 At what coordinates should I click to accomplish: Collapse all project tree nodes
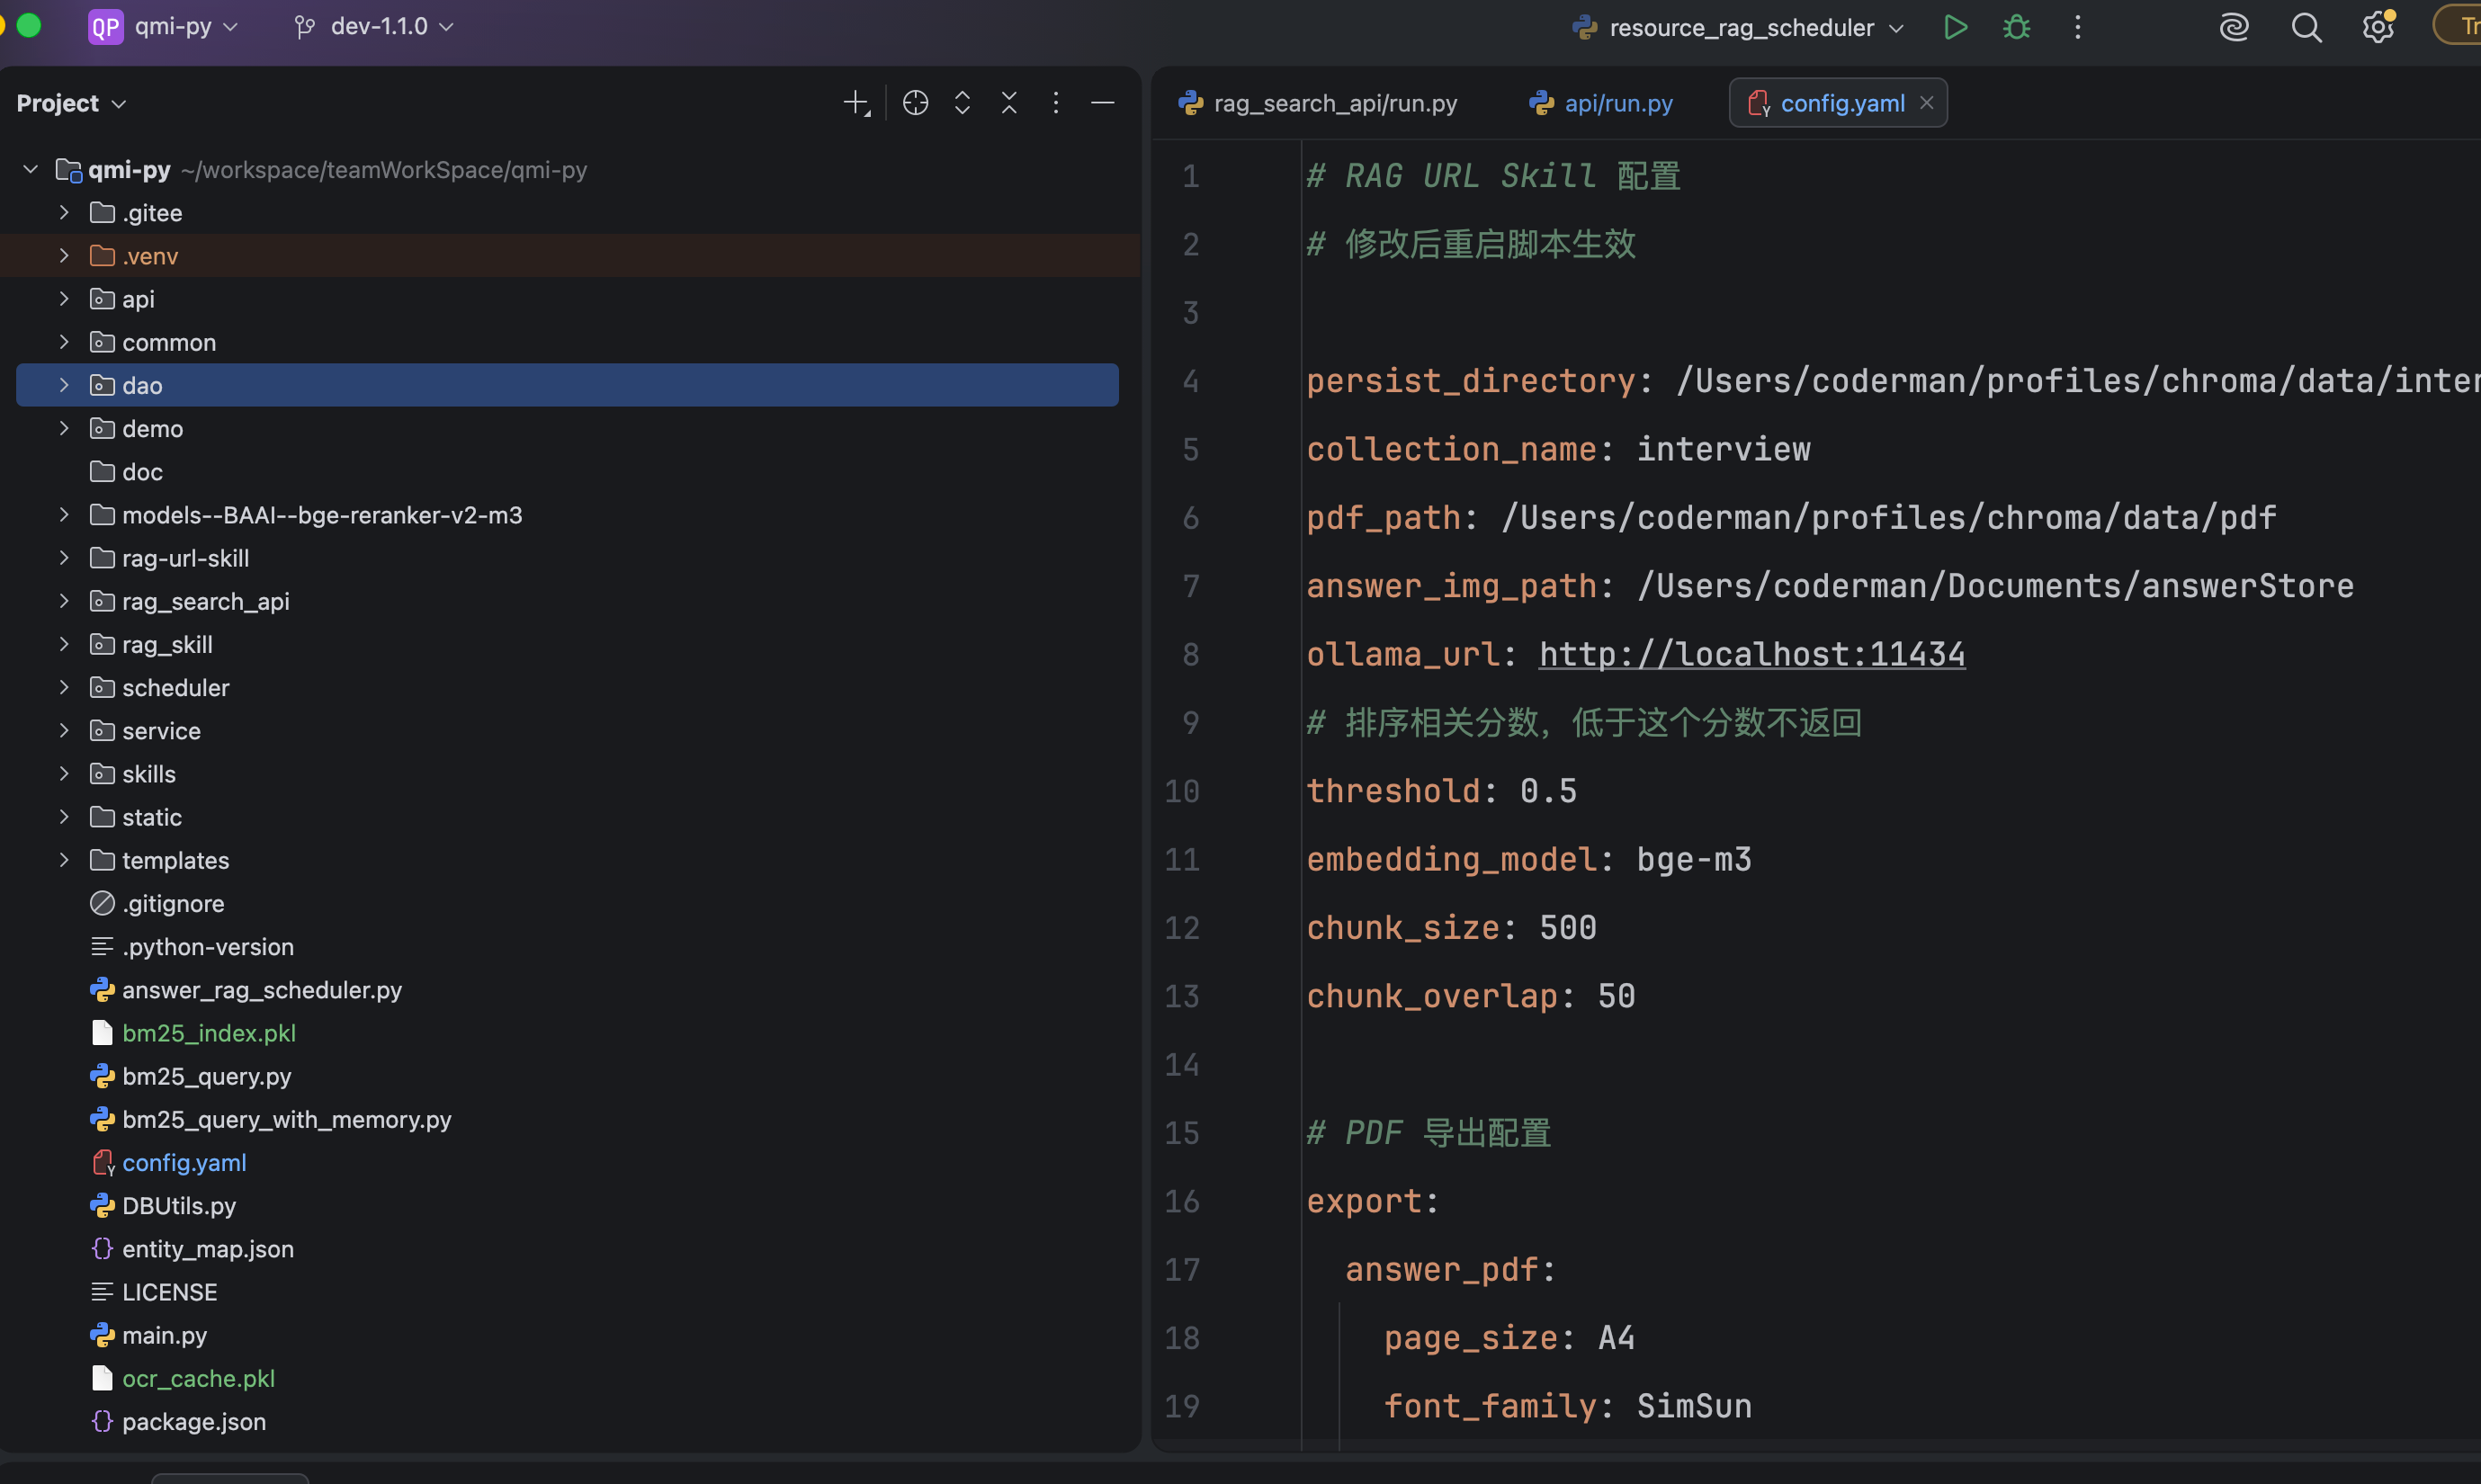[1009, 103]
